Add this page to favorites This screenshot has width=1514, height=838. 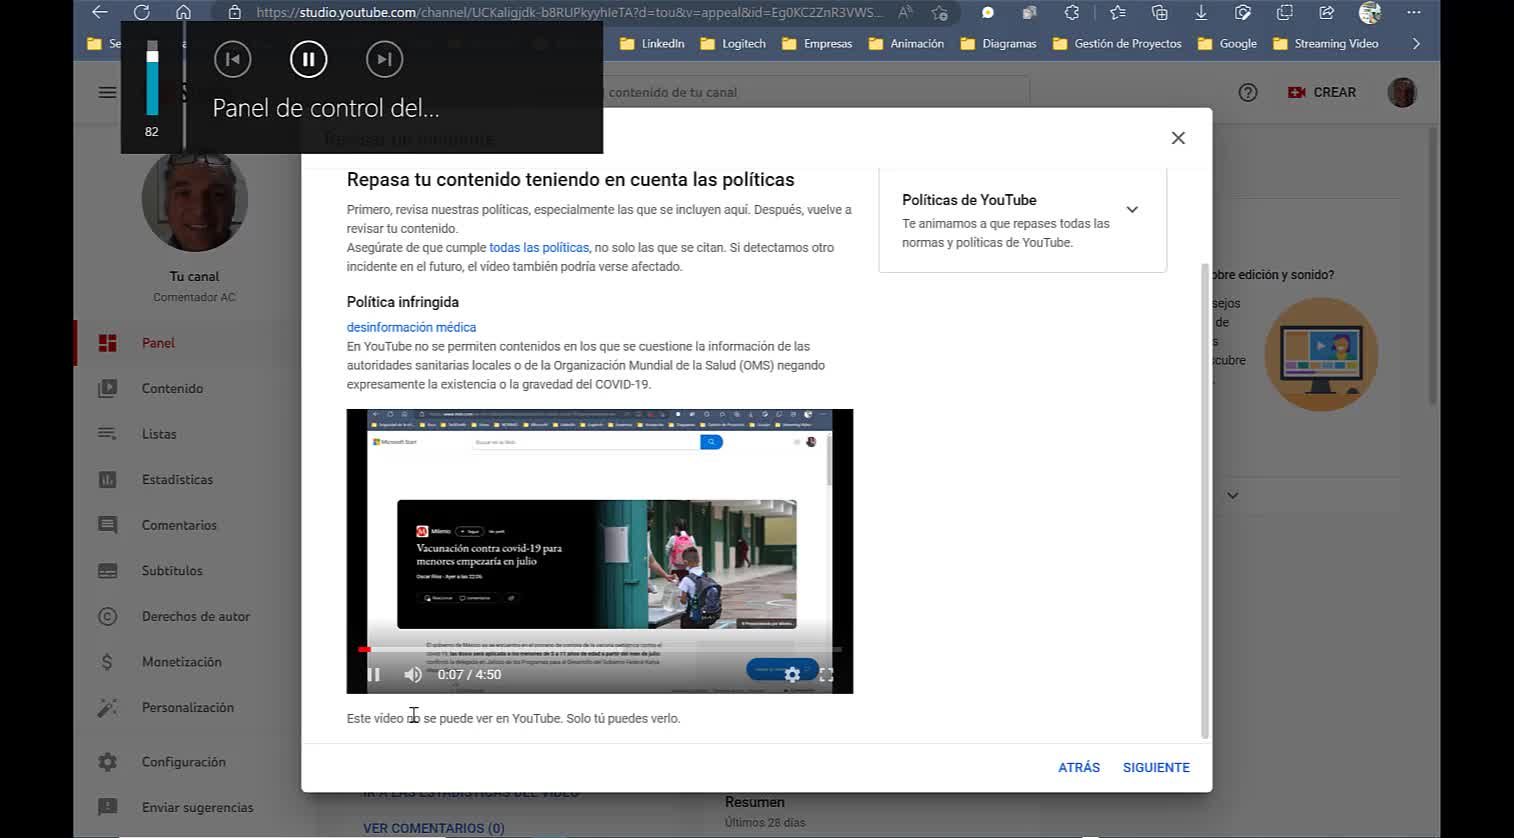pyautogui.click(x=940, y=12)
